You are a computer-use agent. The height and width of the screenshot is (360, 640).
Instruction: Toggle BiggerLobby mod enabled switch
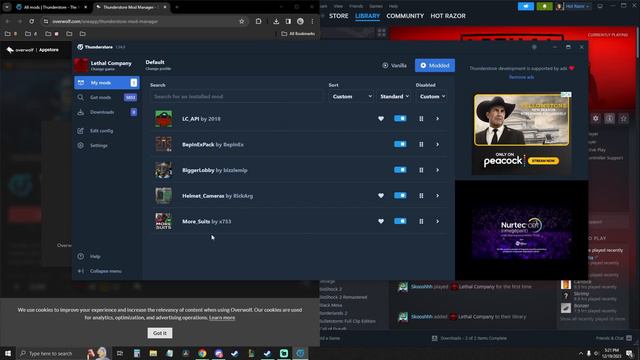pyautogui.click(x=400, y=170)
